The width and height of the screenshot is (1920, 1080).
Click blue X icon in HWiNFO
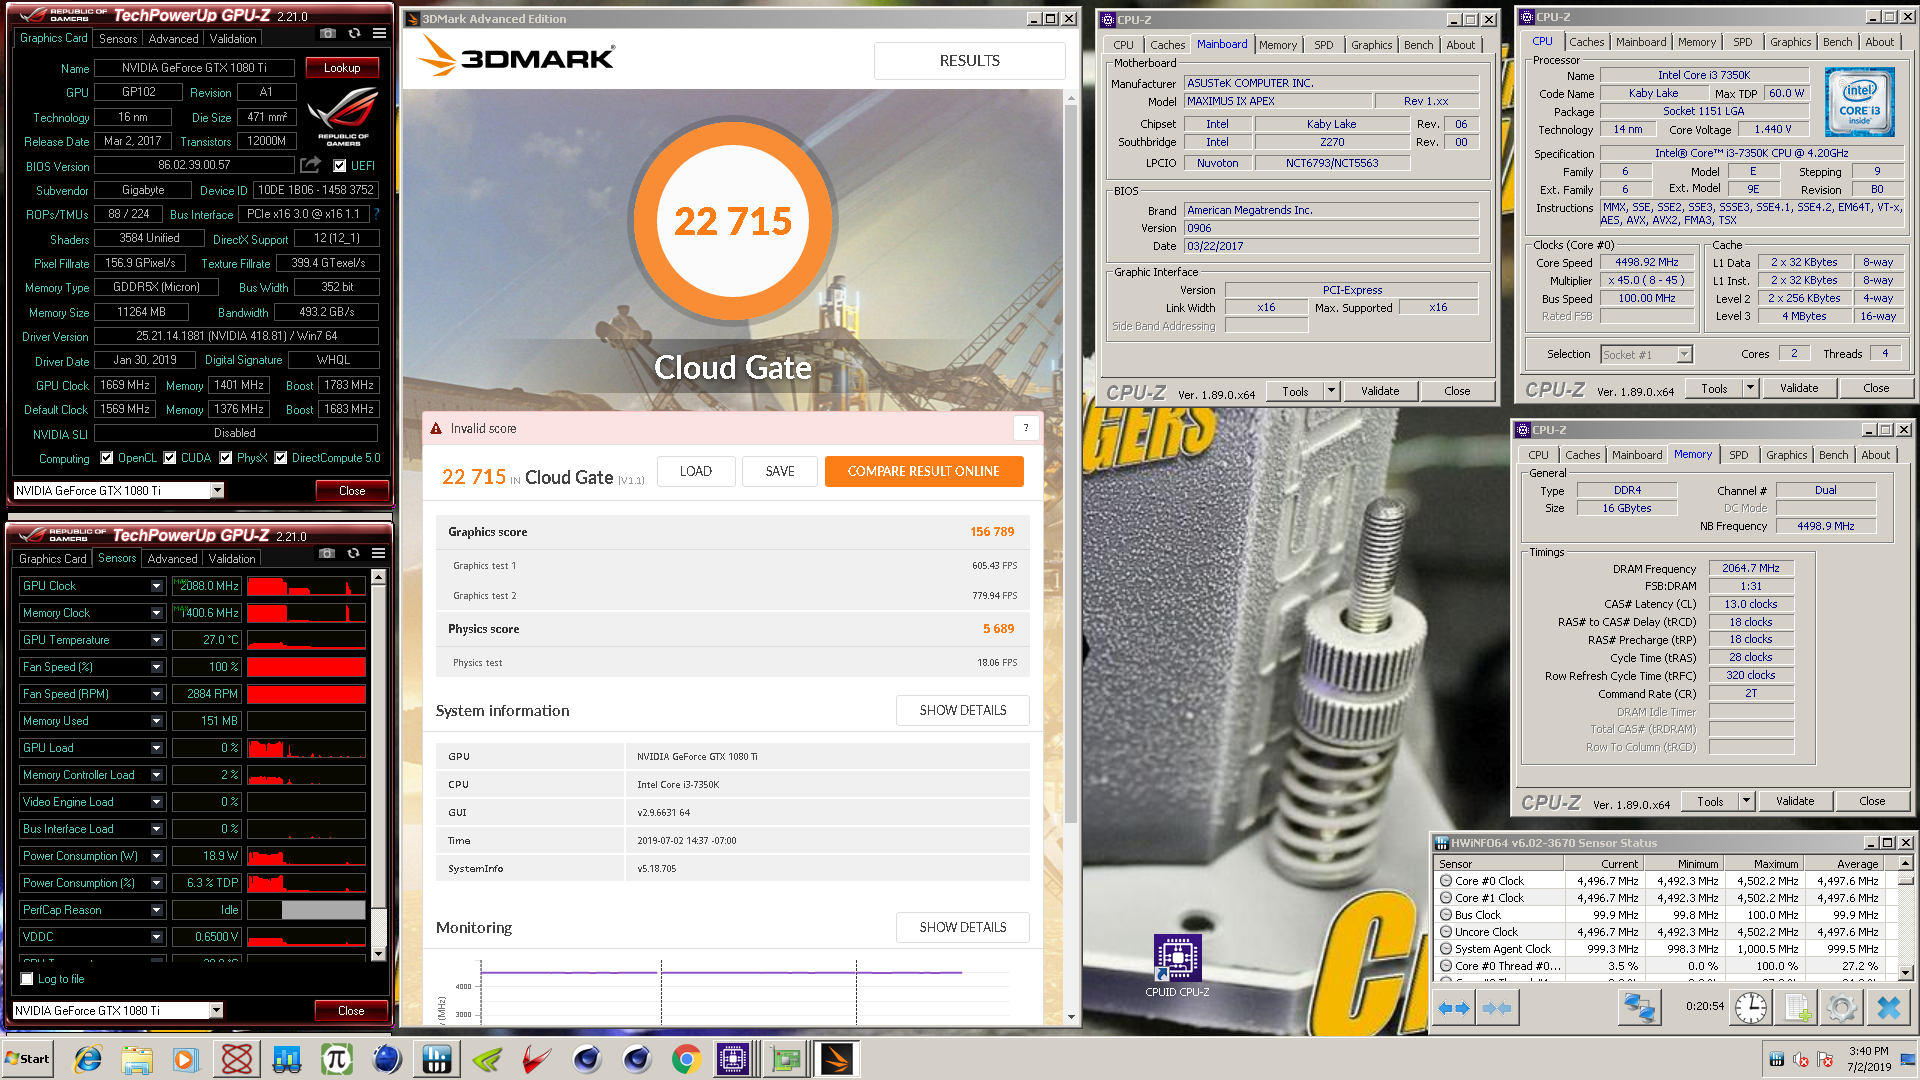(1888, 1008)
